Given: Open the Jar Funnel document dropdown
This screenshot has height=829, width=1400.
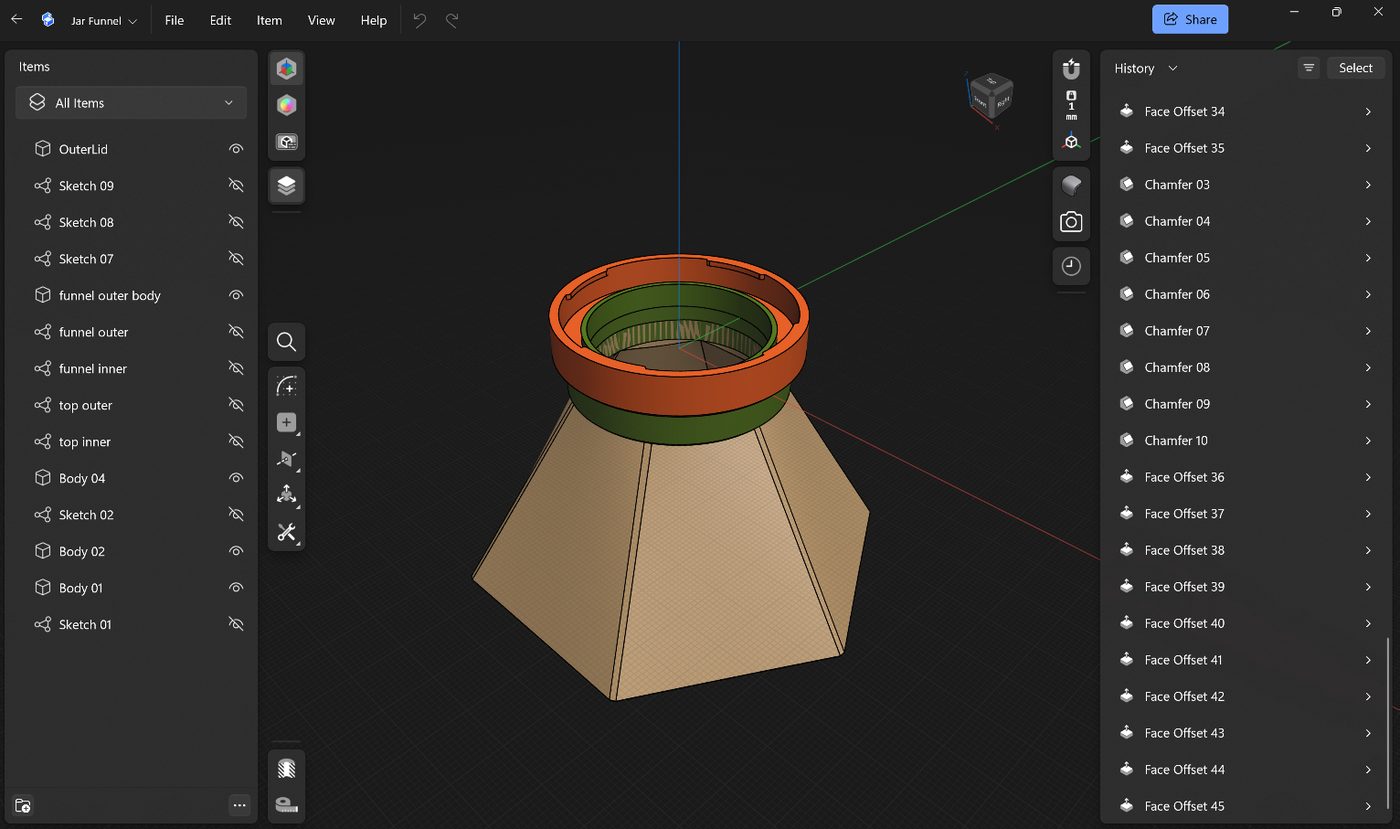Looking at the screenshot, I should pos(103,20).
